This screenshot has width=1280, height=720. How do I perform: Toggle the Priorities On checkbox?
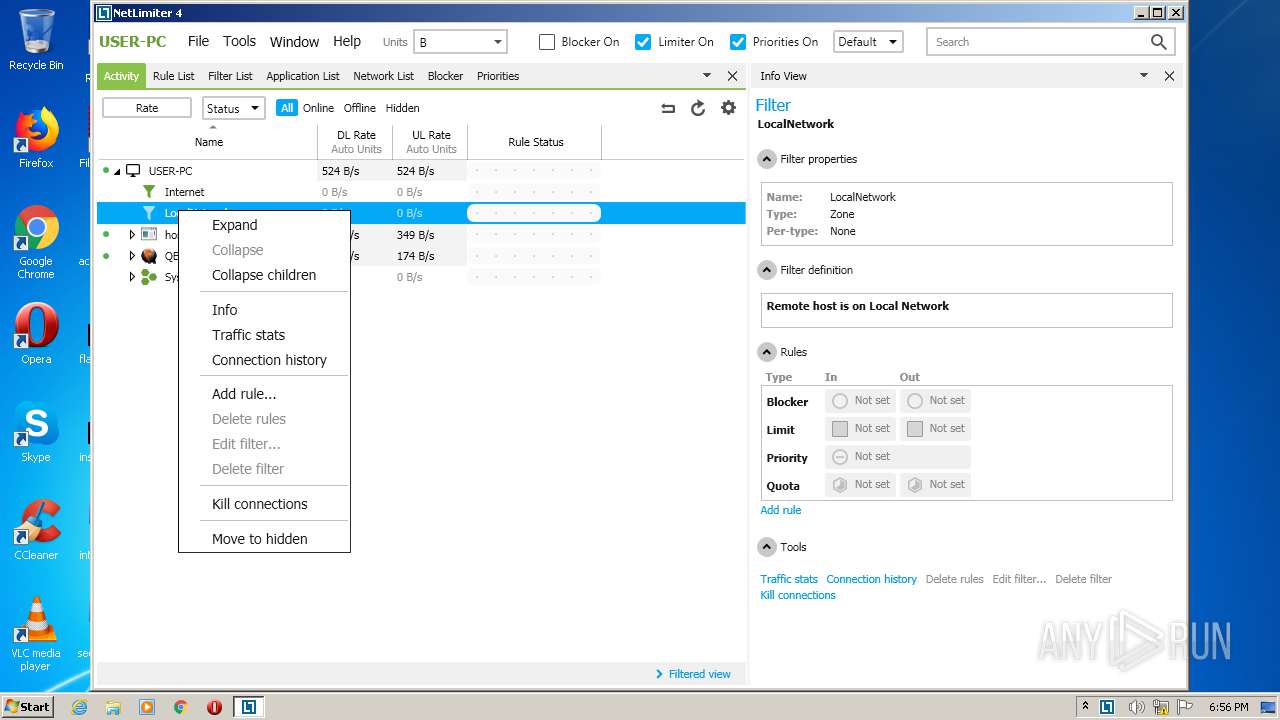[x=738, y=42]
